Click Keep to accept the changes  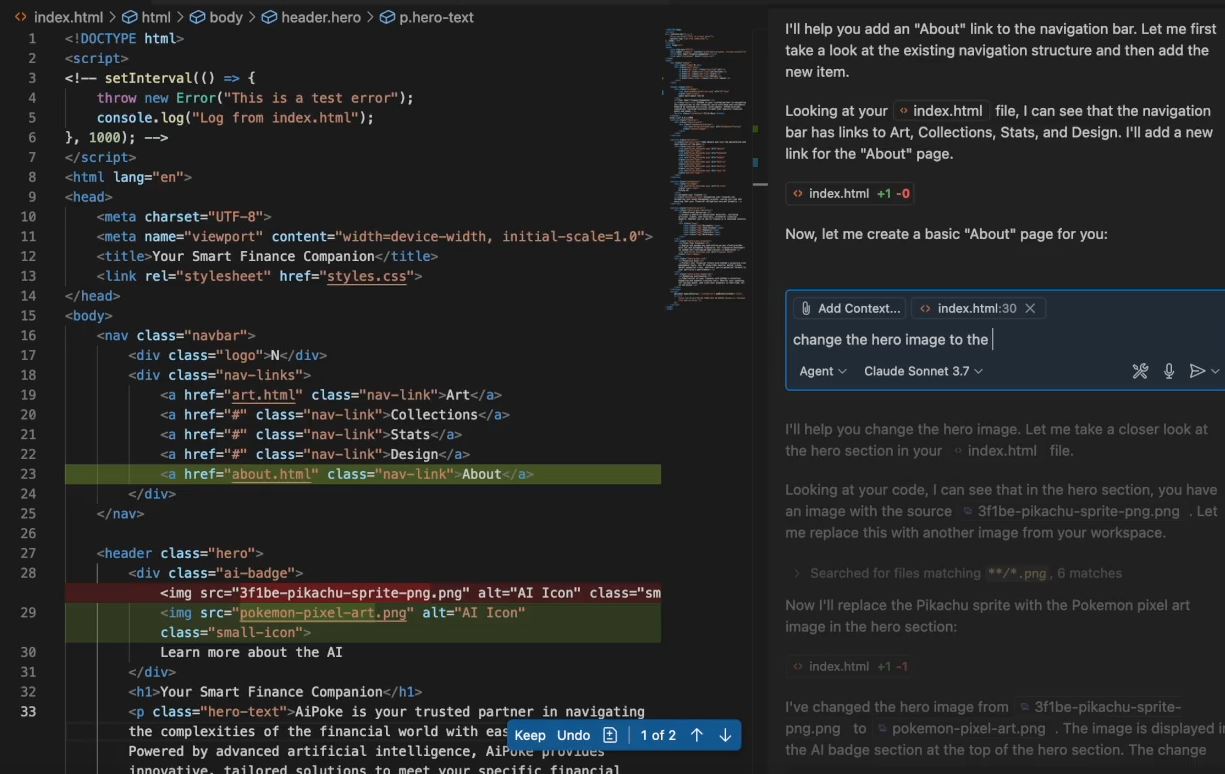[530, 734]
